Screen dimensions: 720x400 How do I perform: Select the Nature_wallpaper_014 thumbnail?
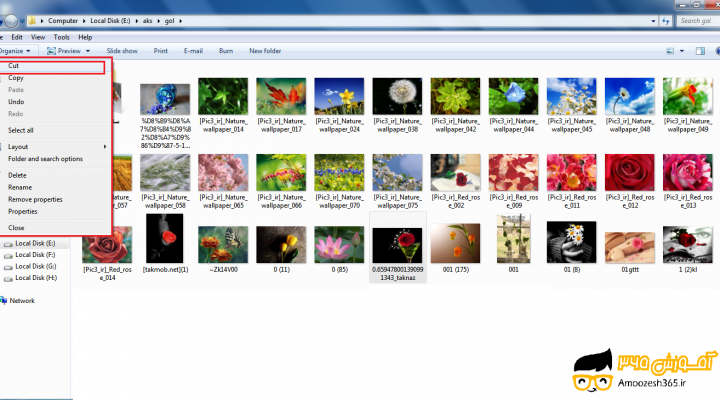[x=223, y=96]
